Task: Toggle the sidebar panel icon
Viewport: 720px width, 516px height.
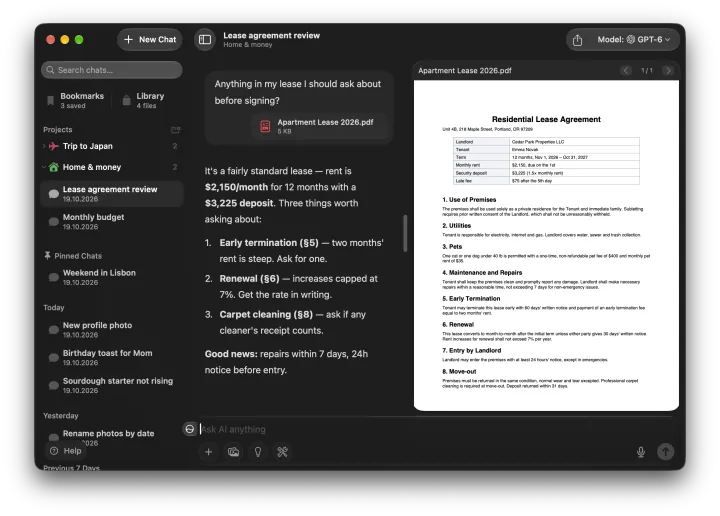Action: (205, 39)
